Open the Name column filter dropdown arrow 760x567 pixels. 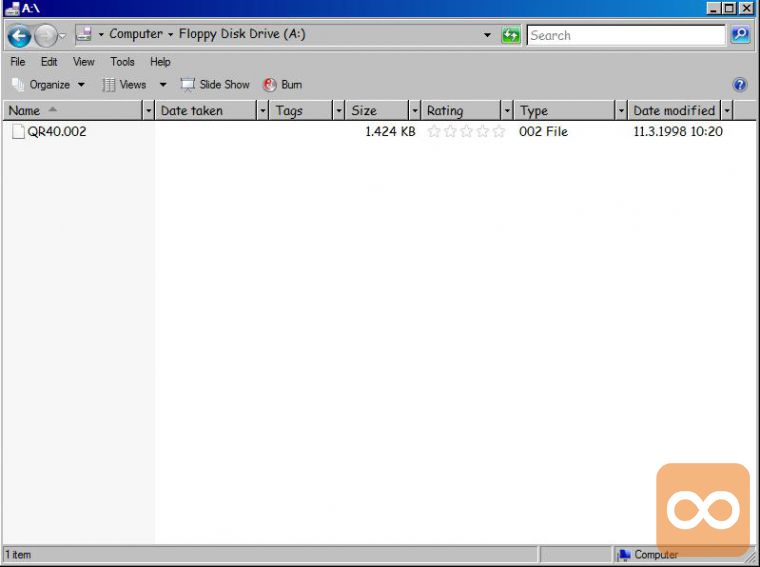[149, 111]
